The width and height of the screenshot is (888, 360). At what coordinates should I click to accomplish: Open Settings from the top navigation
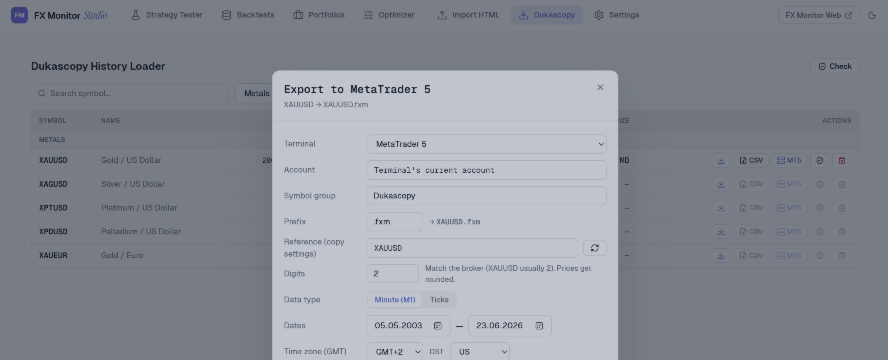point(617,15)
